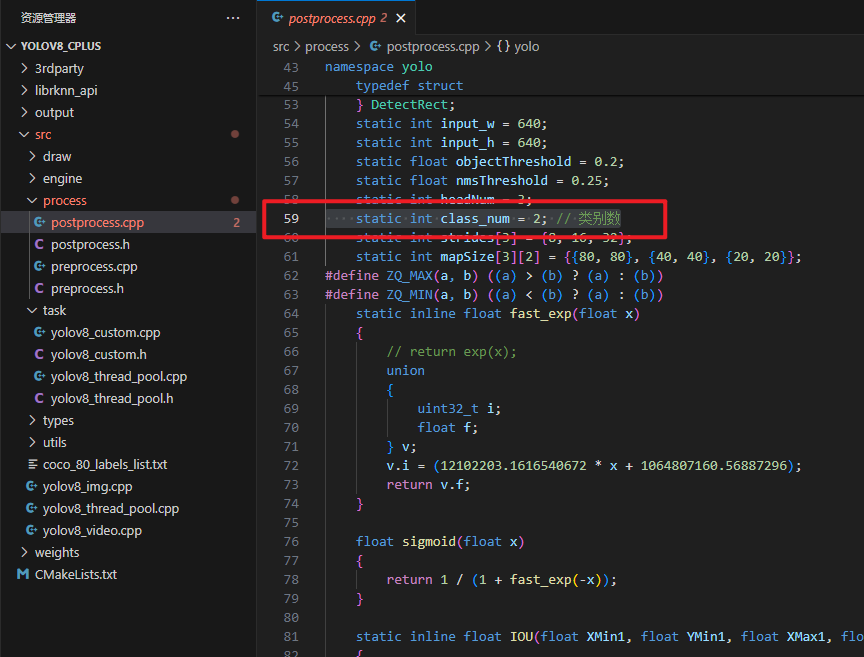Click the 'yolo' namespace breadcrumb
The width and height of the screenshot is (864, 657).
[526, 46]
